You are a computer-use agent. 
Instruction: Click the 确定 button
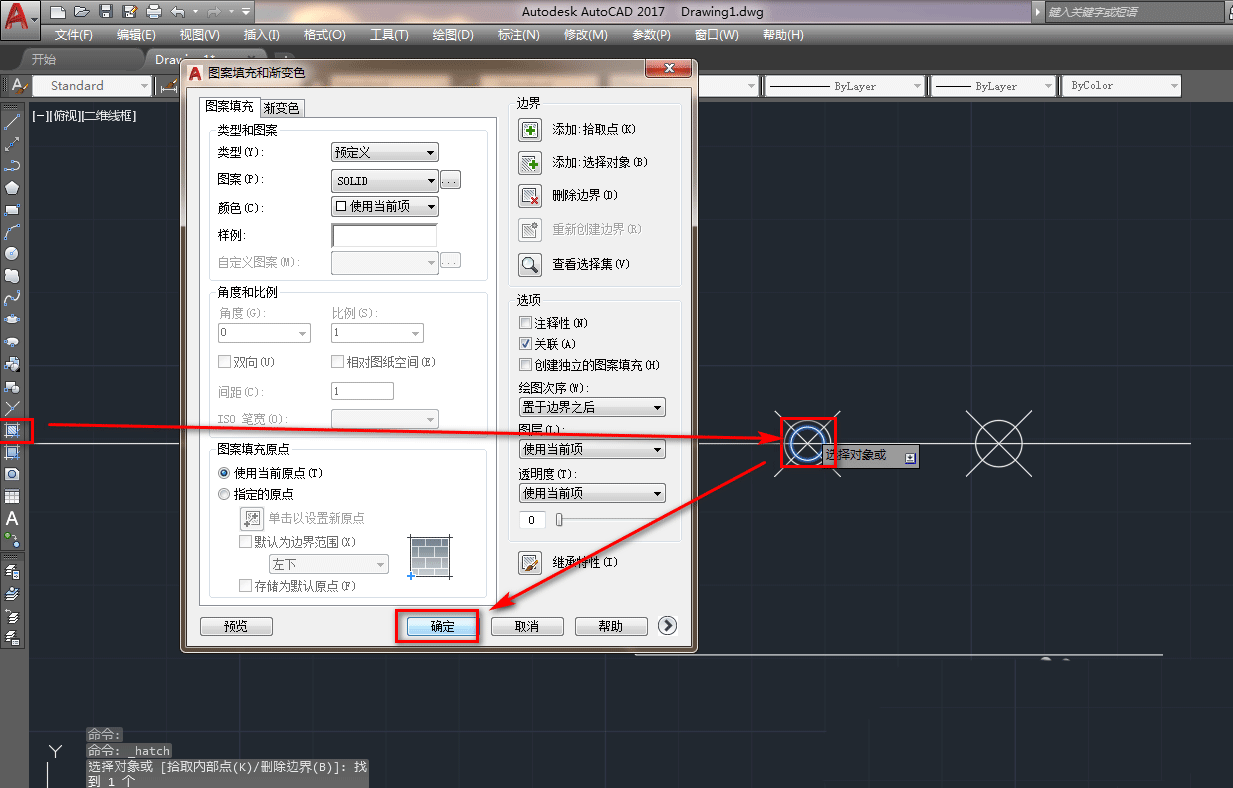click(442, 626)
